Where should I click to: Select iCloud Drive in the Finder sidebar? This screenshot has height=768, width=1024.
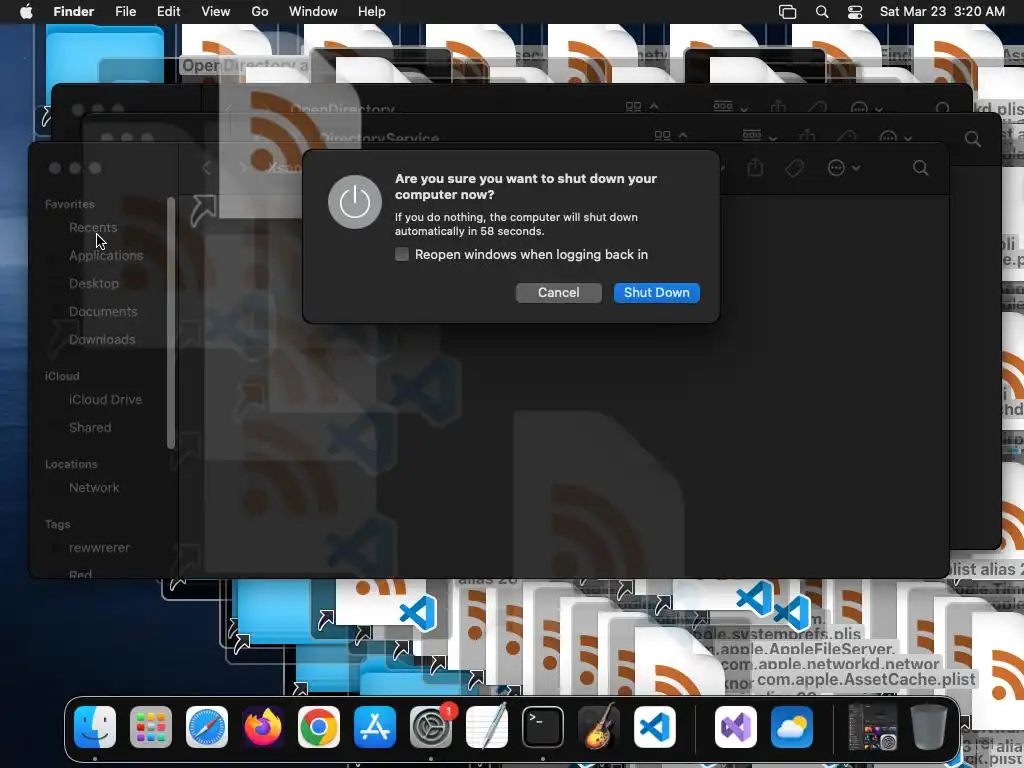click(105, 400)
